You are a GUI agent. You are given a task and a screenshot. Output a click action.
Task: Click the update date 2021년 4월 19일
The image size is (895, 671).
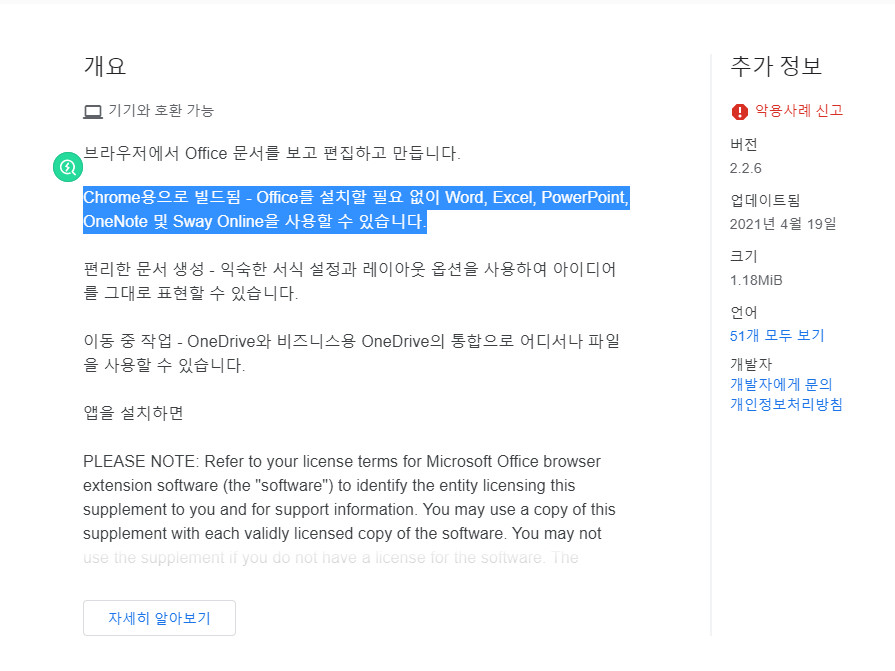pos(782,224)
